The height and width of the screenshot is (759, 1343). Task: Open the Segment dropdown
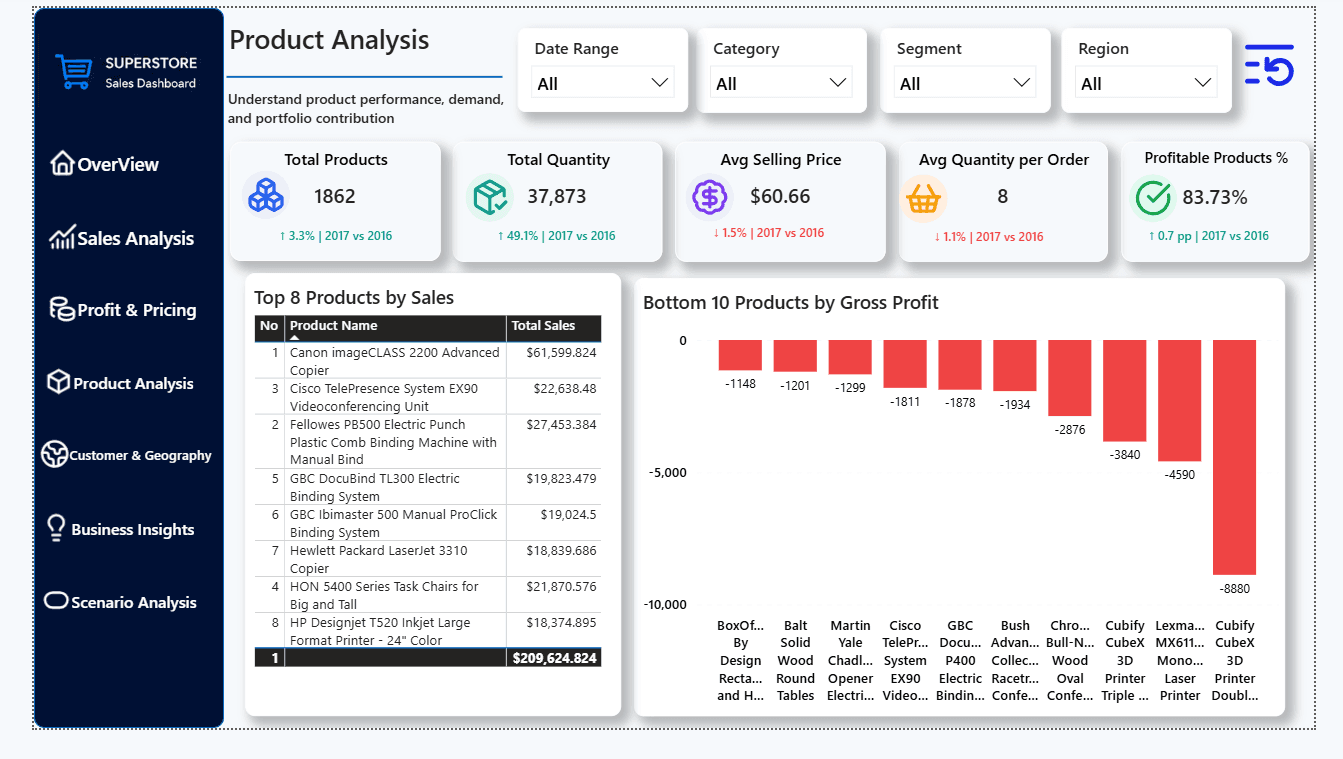pyautogui.click(x=965, y=83)
